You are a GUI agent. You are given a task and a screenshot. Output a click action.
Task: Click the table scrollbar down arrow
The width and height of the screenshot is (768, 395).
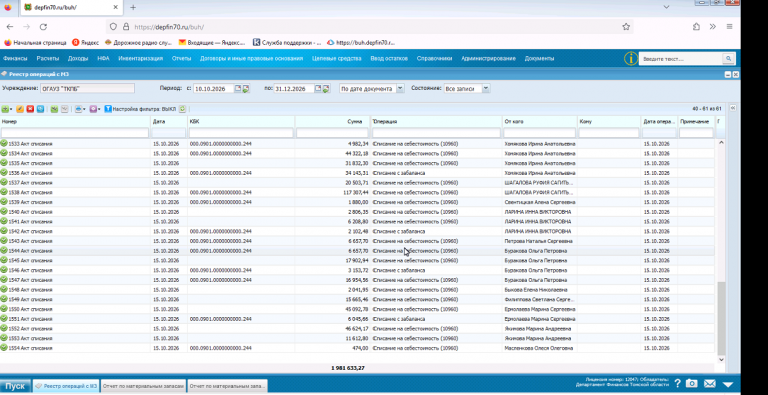pos(721,360)
